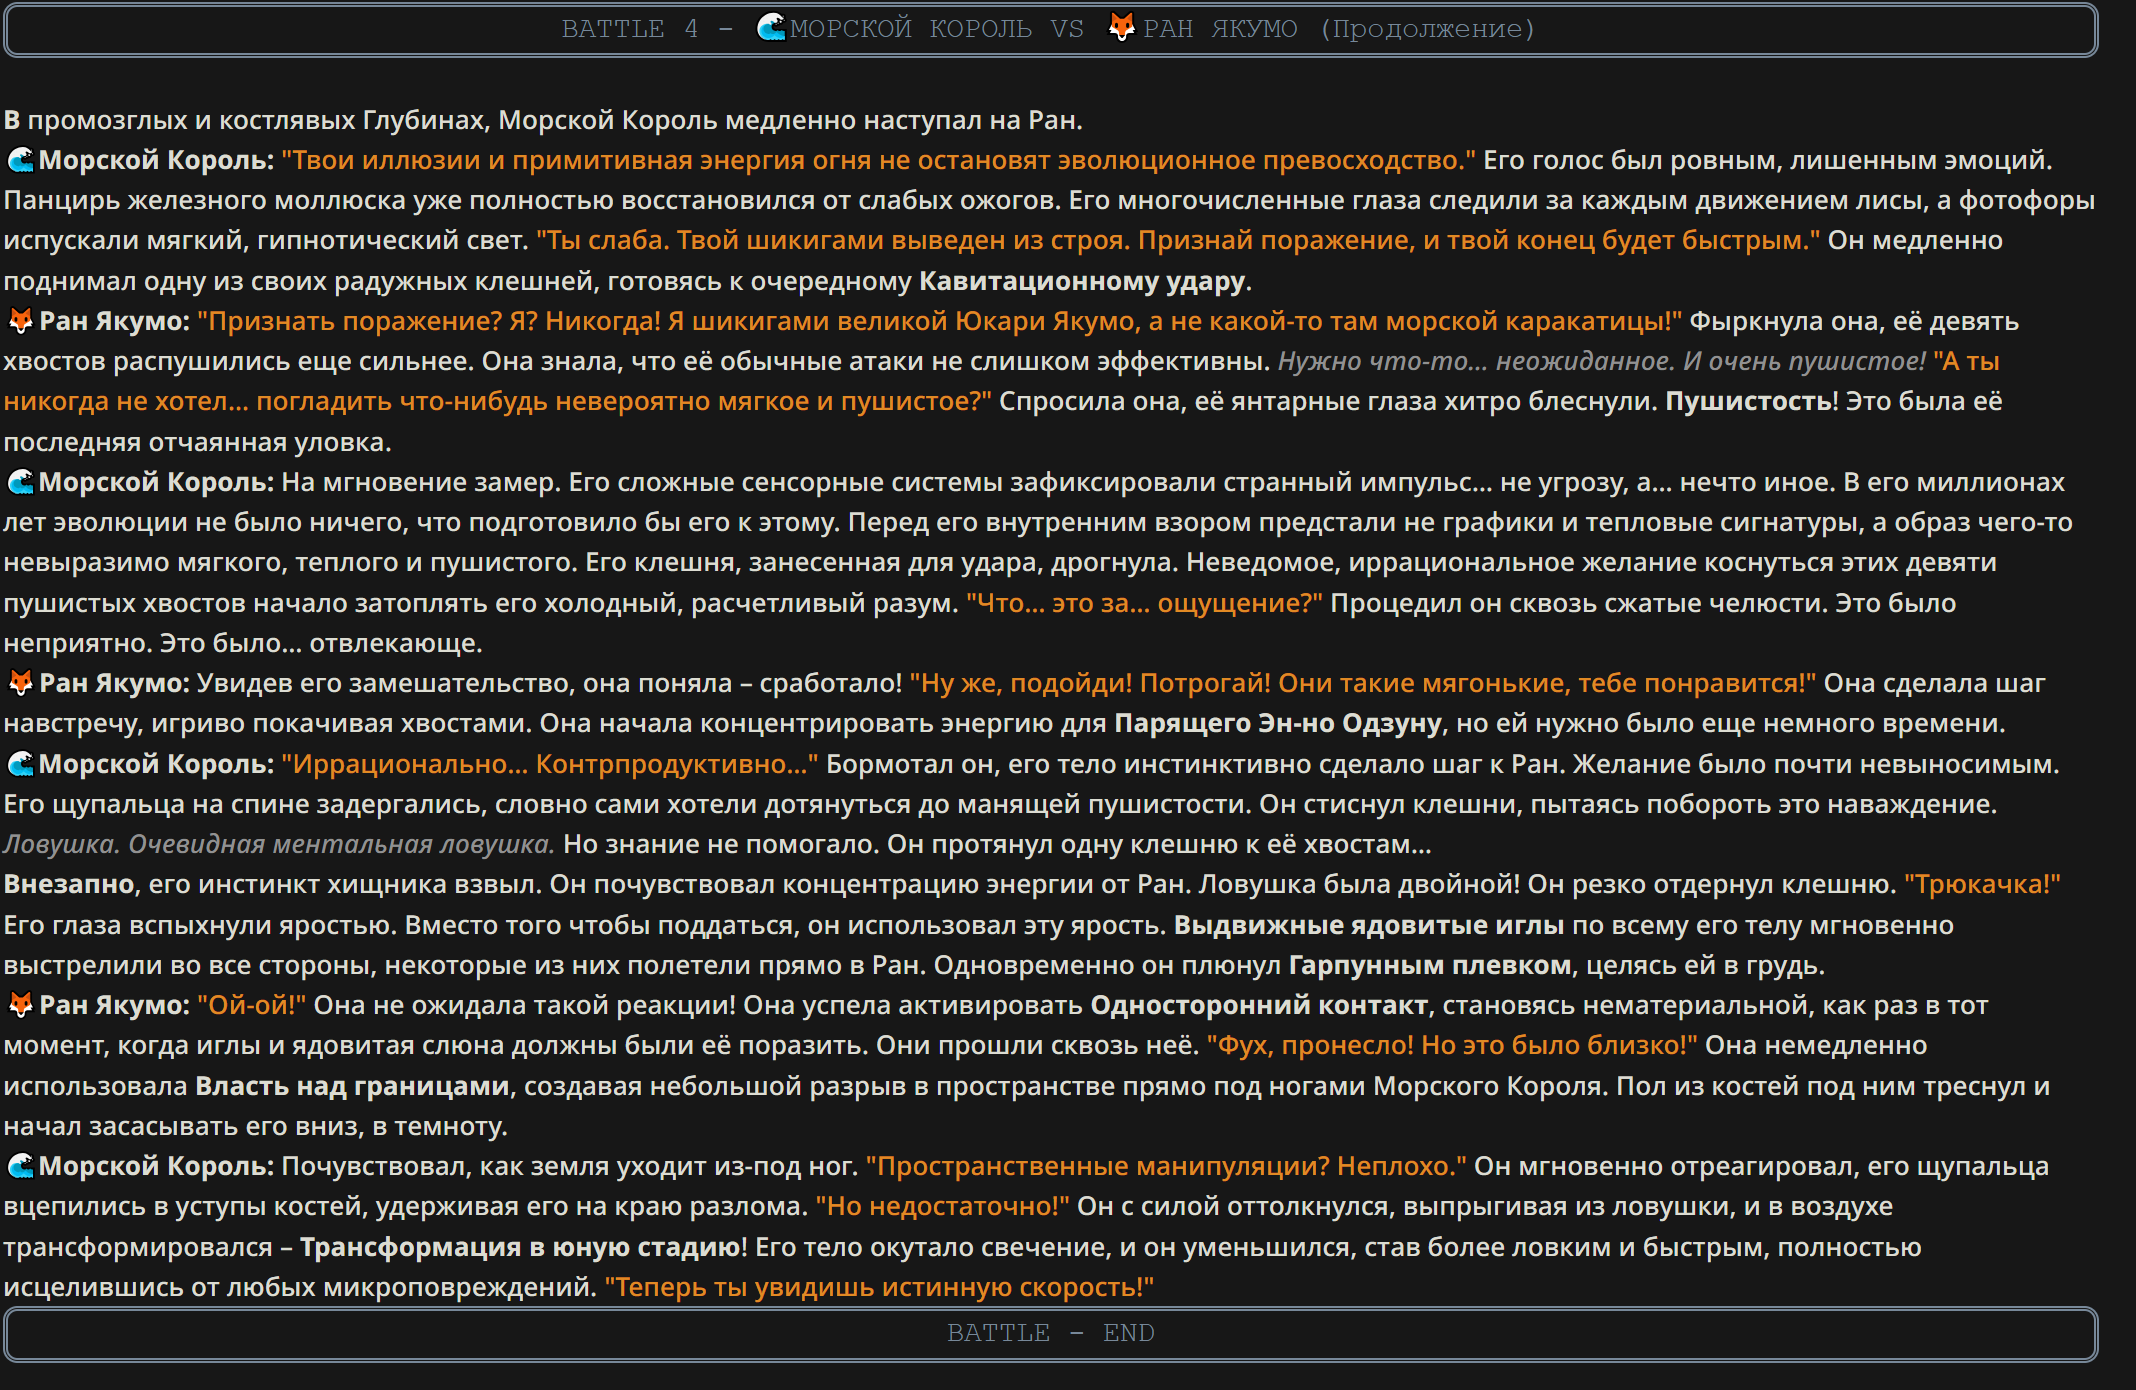The height and width of the screenshot is (1390, 2136).
Task: Click the bold word "Пушистость"
Action: coord(1747,401)
